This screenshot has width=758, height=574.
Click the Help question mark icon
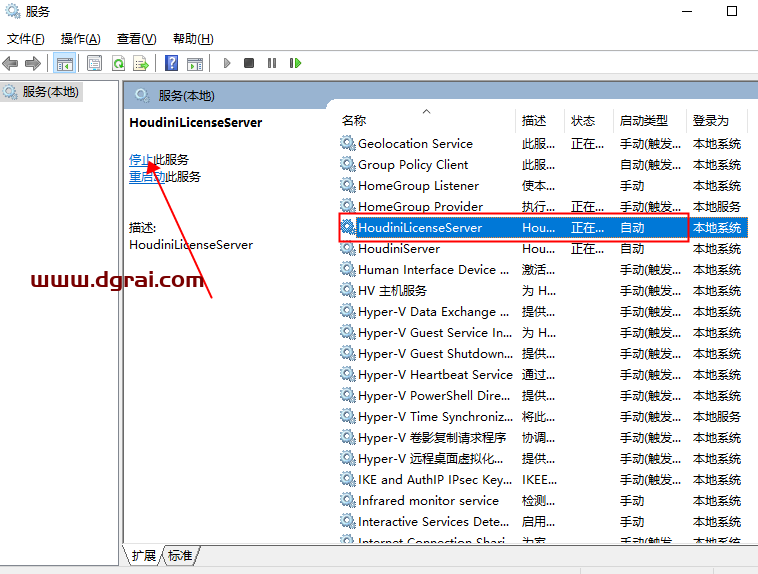click(172, 63)
